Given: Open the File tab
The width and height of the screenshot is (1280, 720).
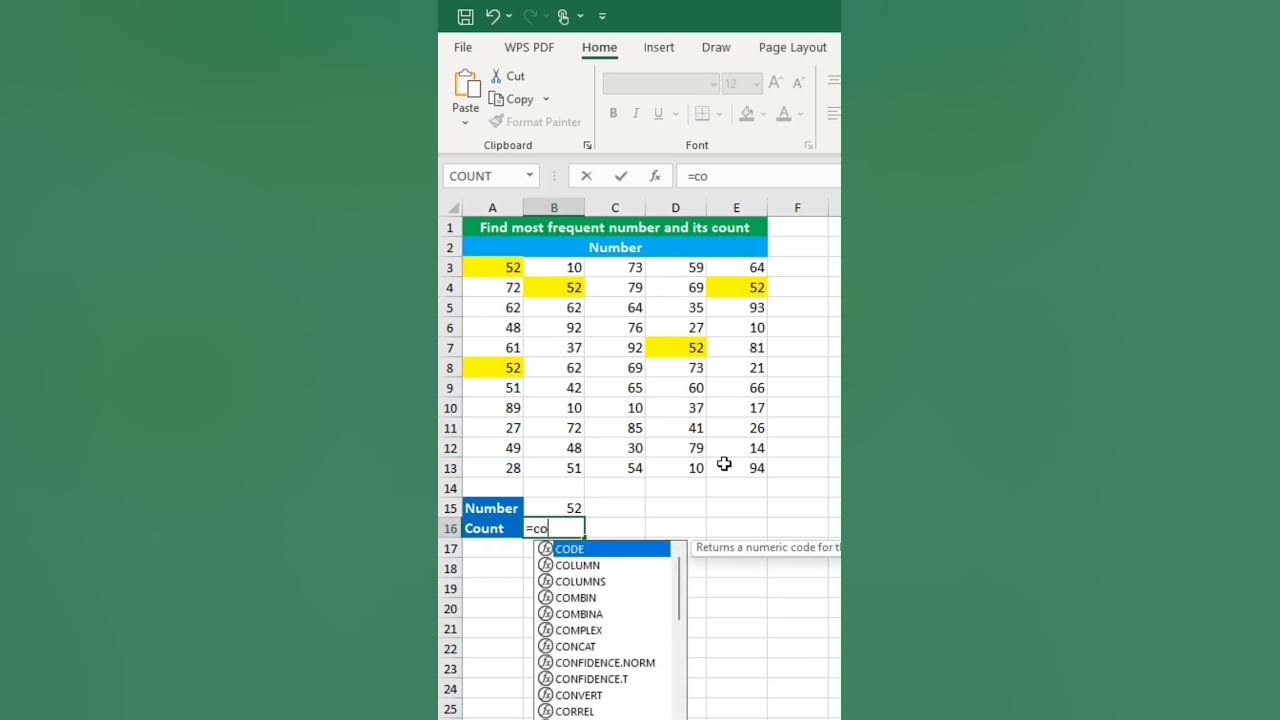Looking at the screenshot, I should pyautogui.click(x=463, y=47).
